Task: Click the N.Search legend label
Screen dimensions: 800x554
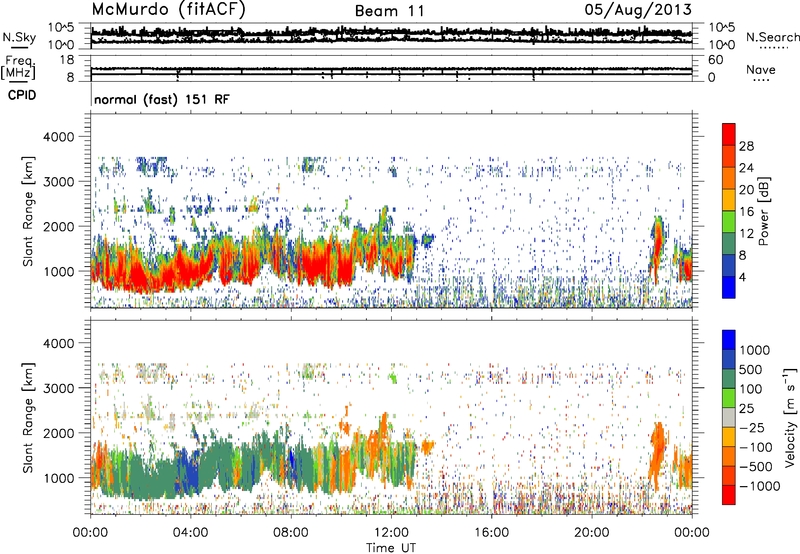Action: [772, 37]
